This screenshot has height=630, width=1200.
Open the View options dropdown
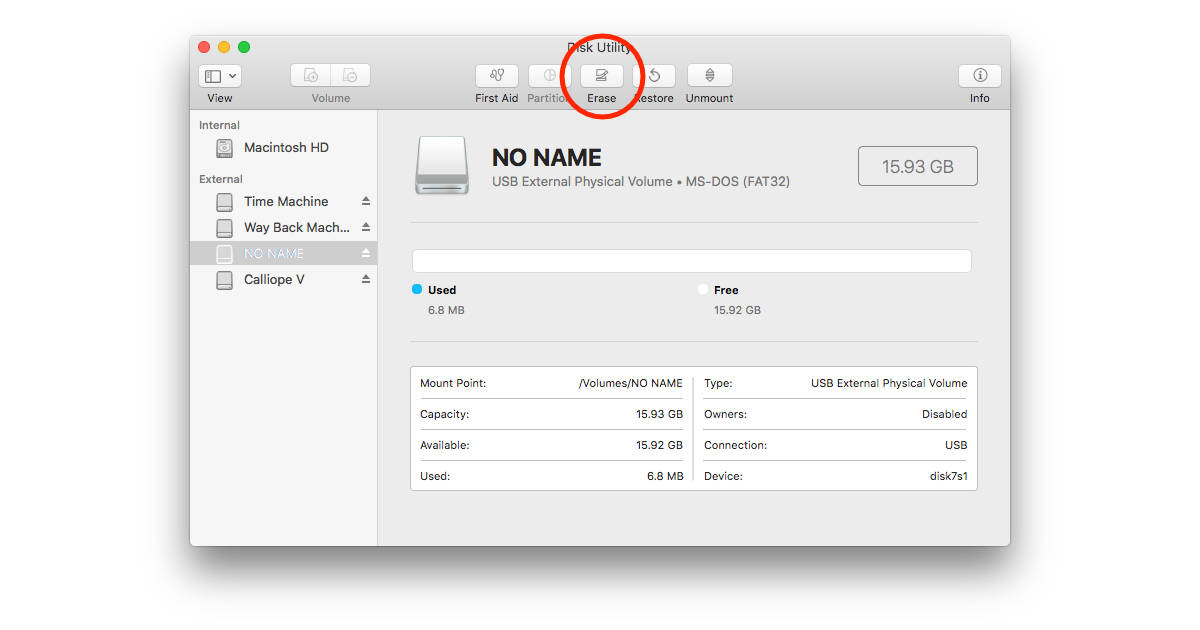(219, 74)
